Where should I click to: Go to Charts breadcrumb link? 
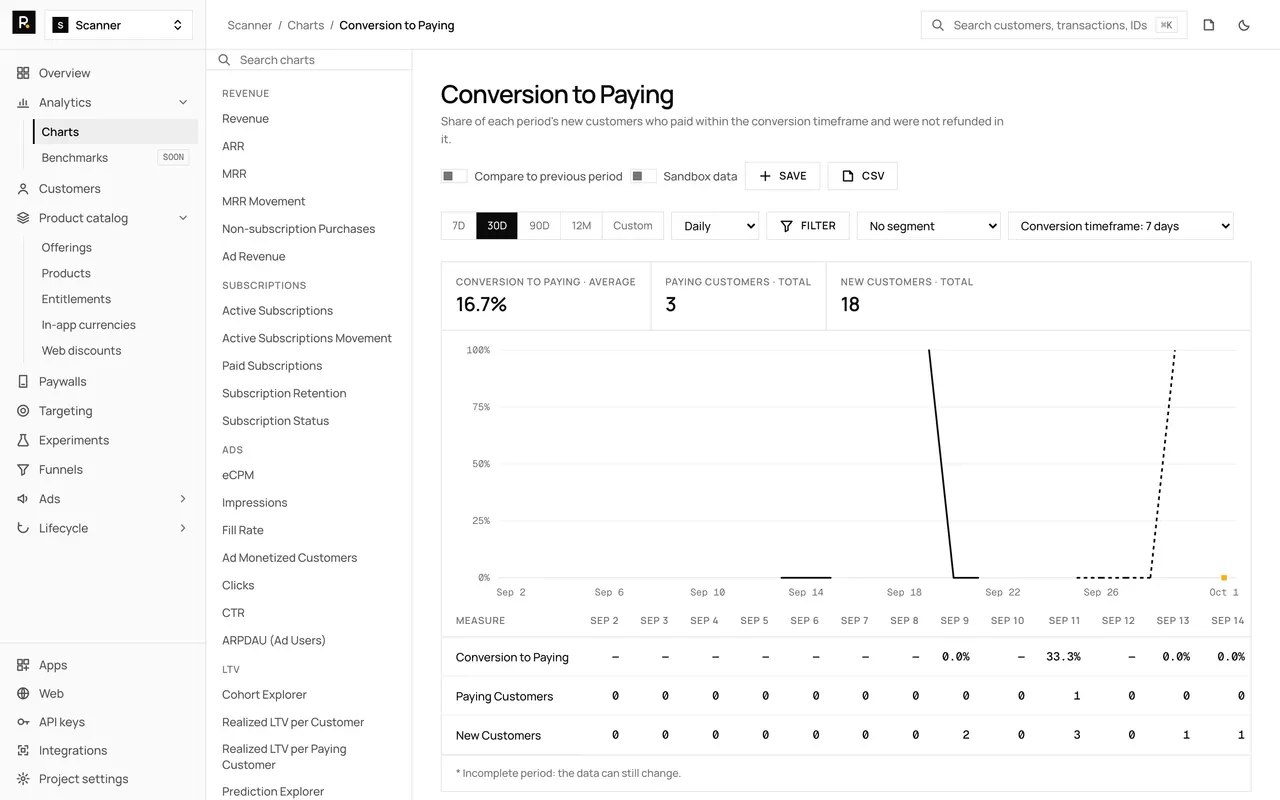tap(306, 25)
